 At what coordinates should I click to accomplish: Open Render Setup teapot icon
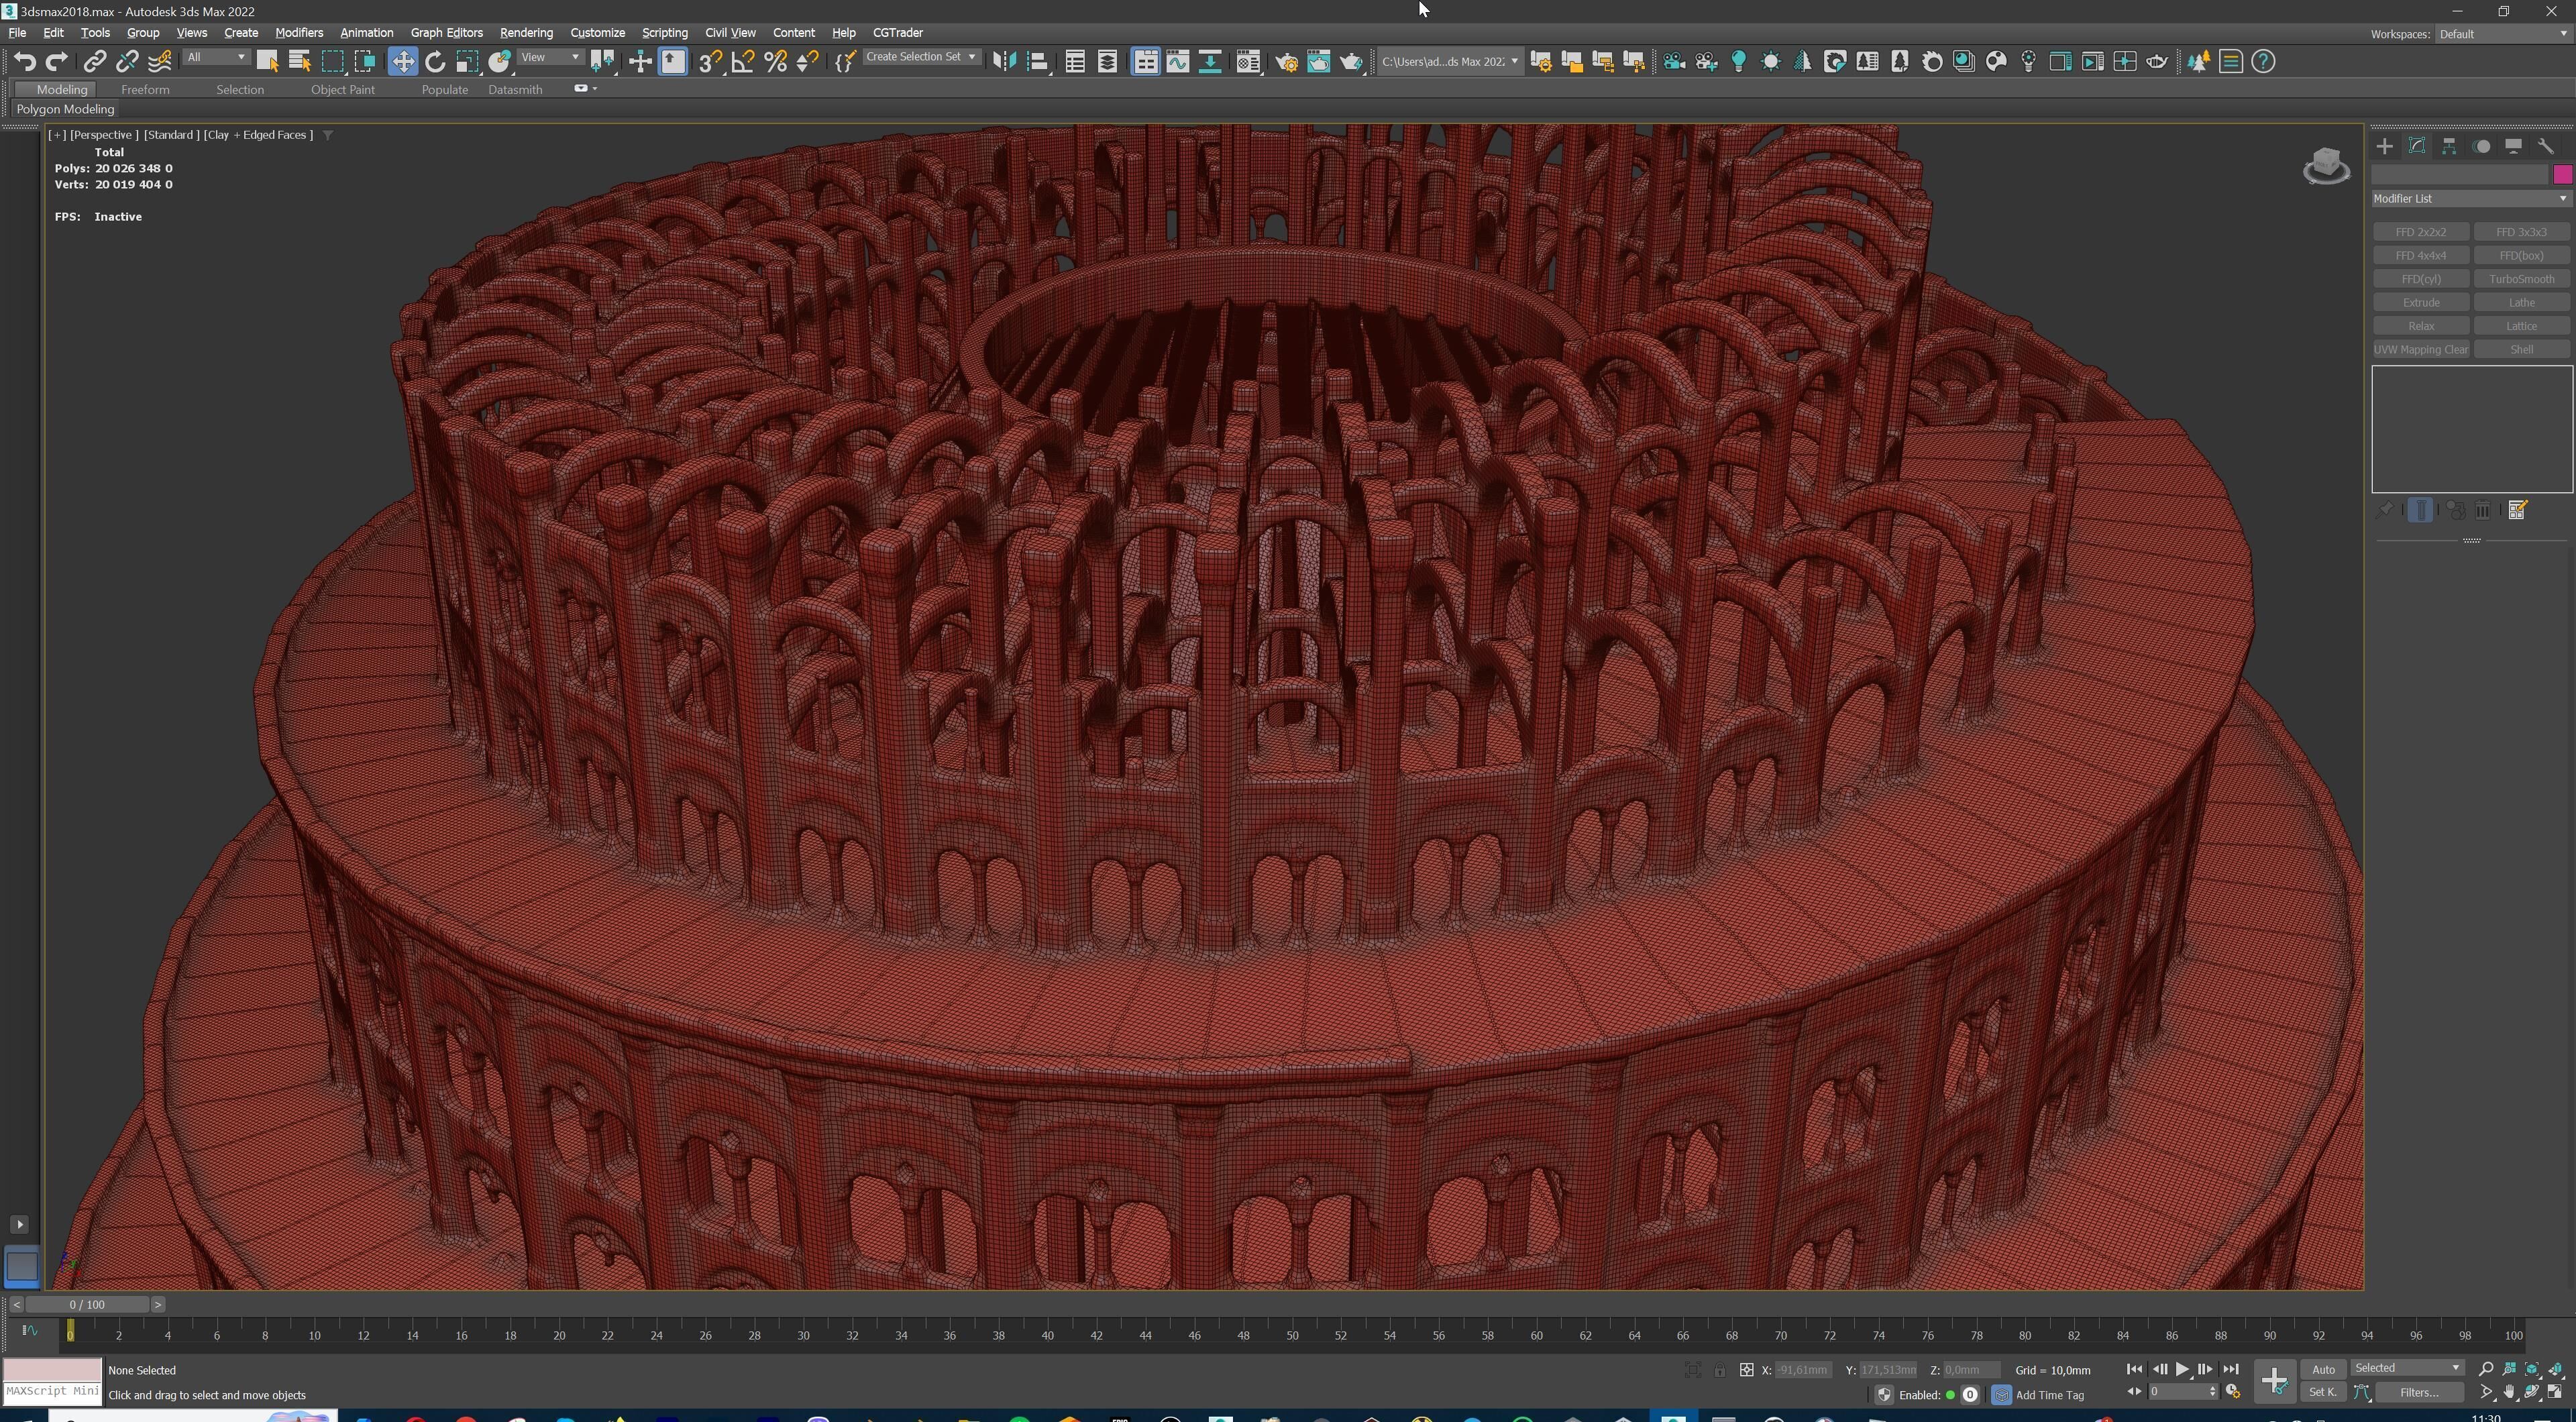1287,62
